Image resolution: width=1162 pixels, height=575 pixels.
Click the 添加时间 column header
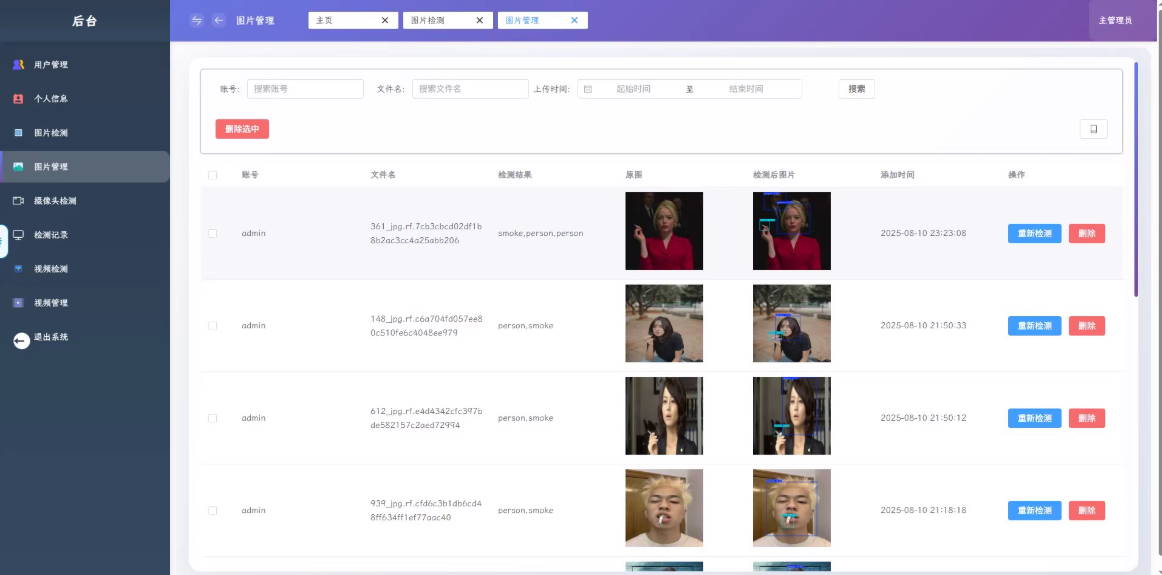tap(897, 176)
